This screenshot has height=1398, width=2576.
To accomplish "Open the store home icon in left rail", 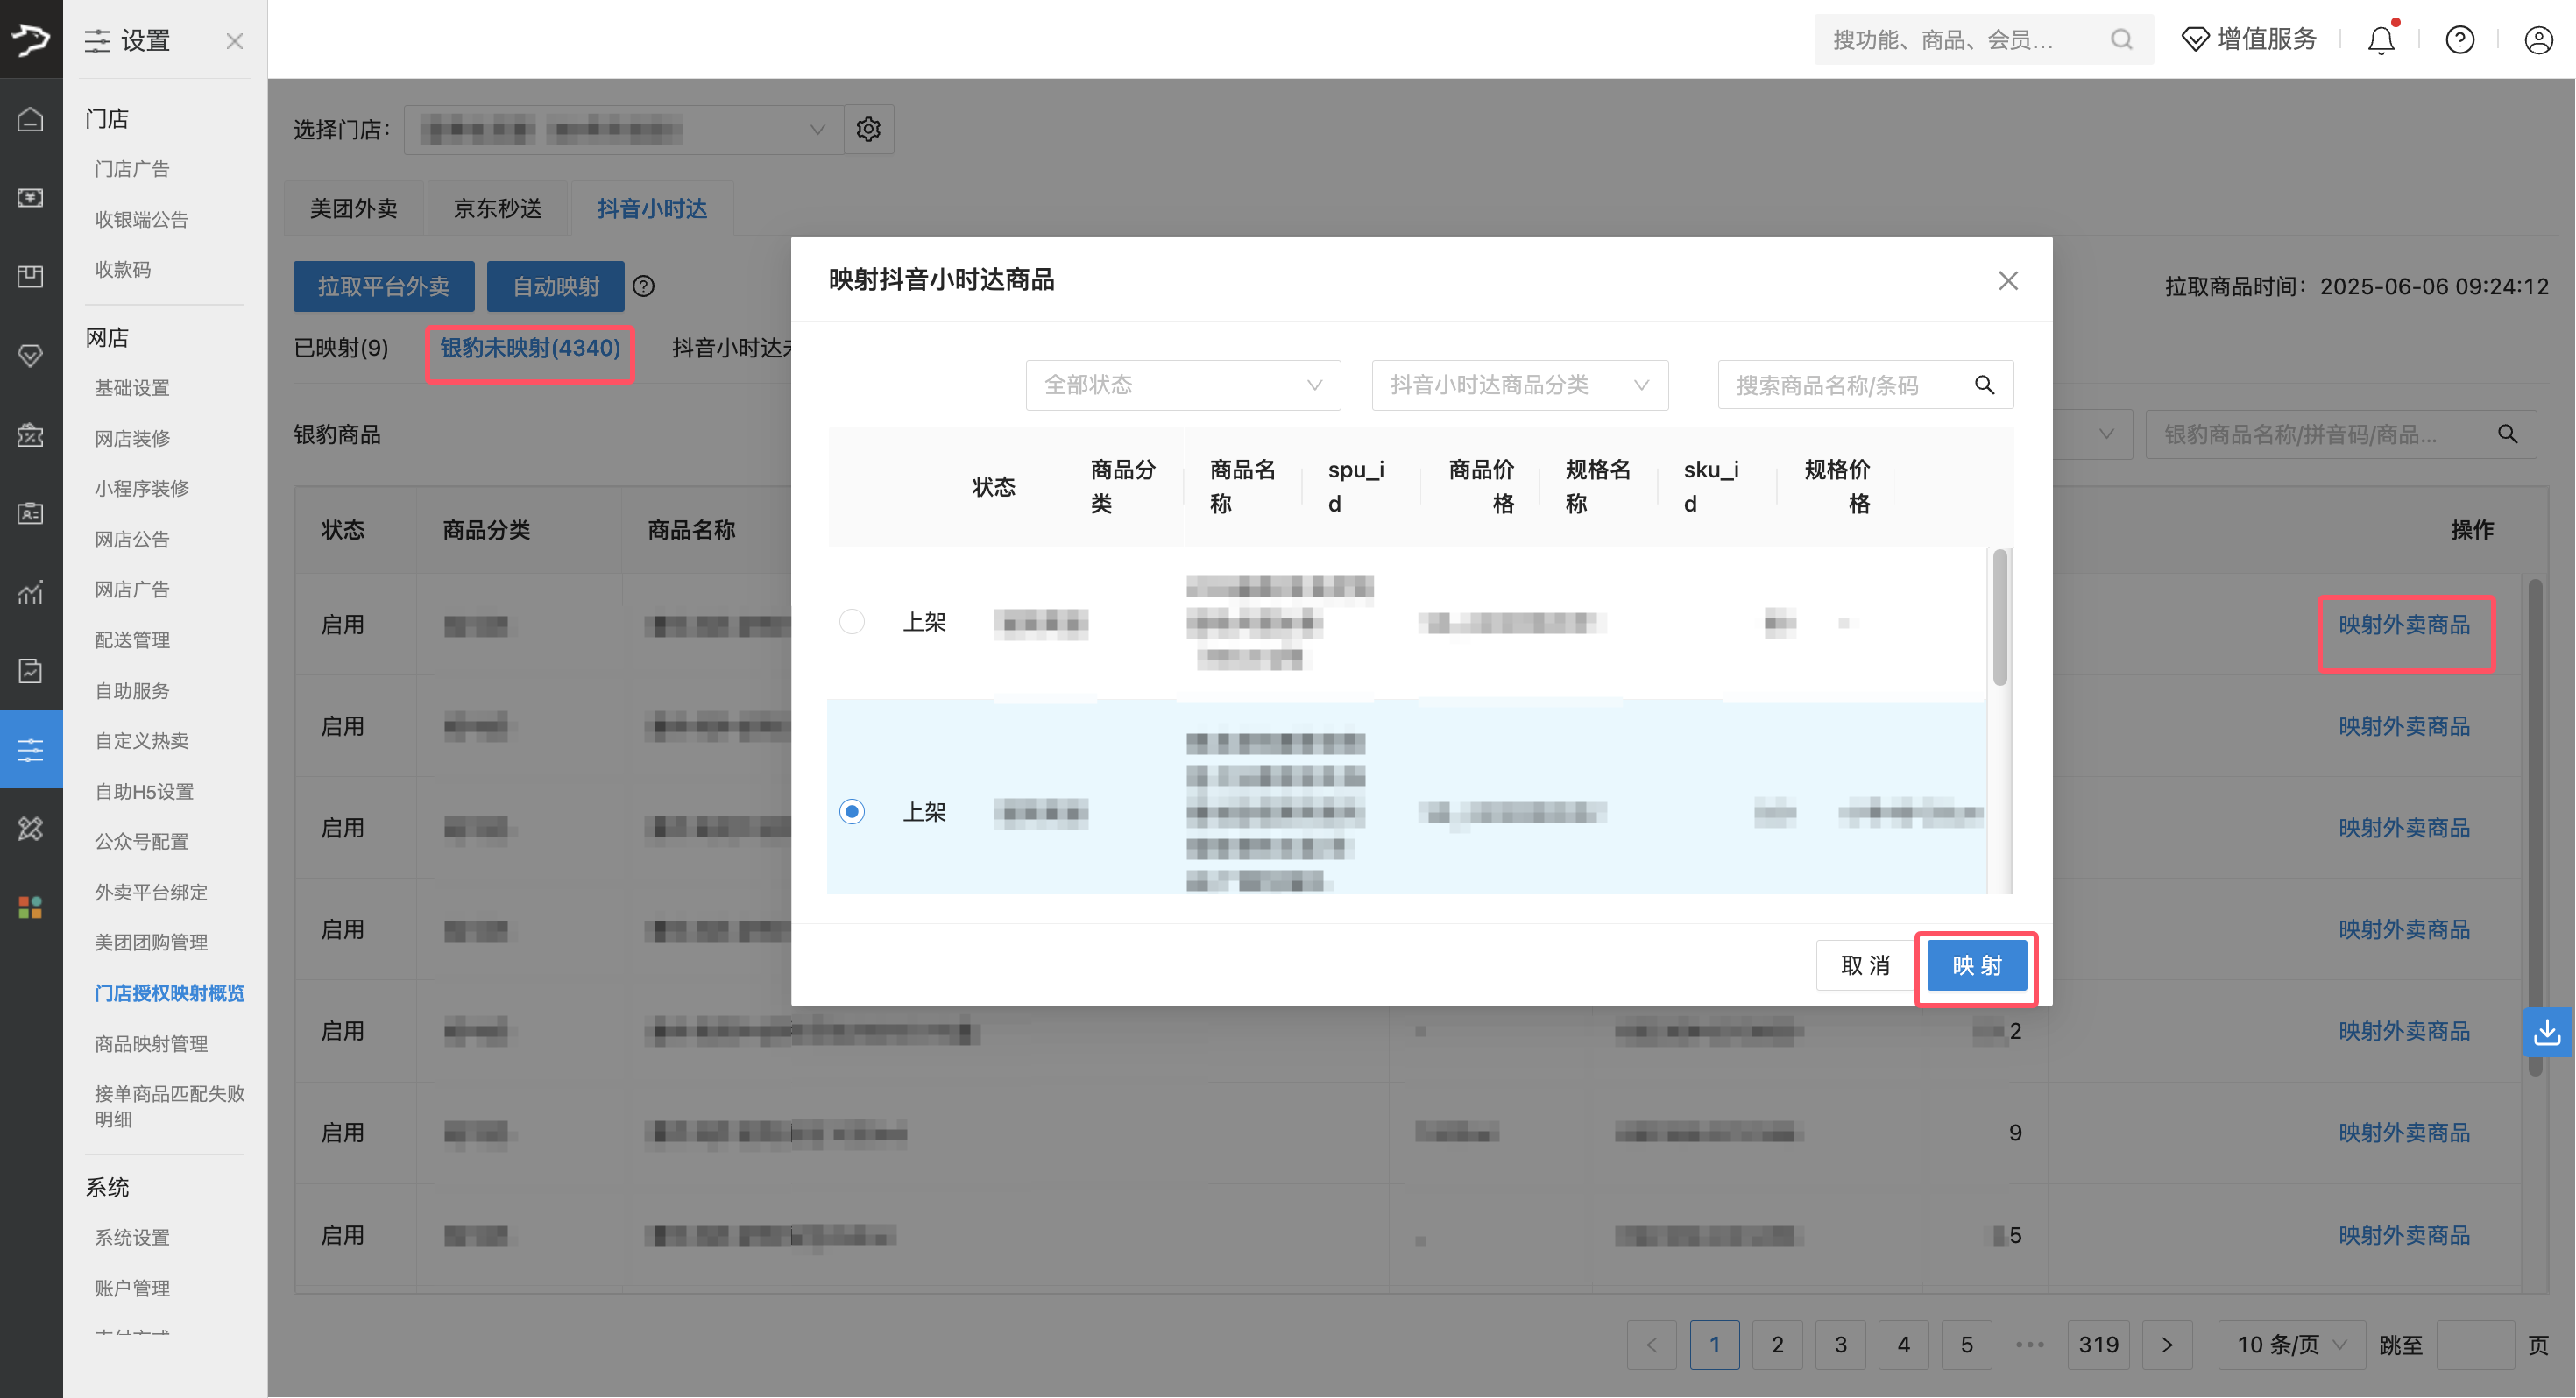I will [x=31, y=119].
